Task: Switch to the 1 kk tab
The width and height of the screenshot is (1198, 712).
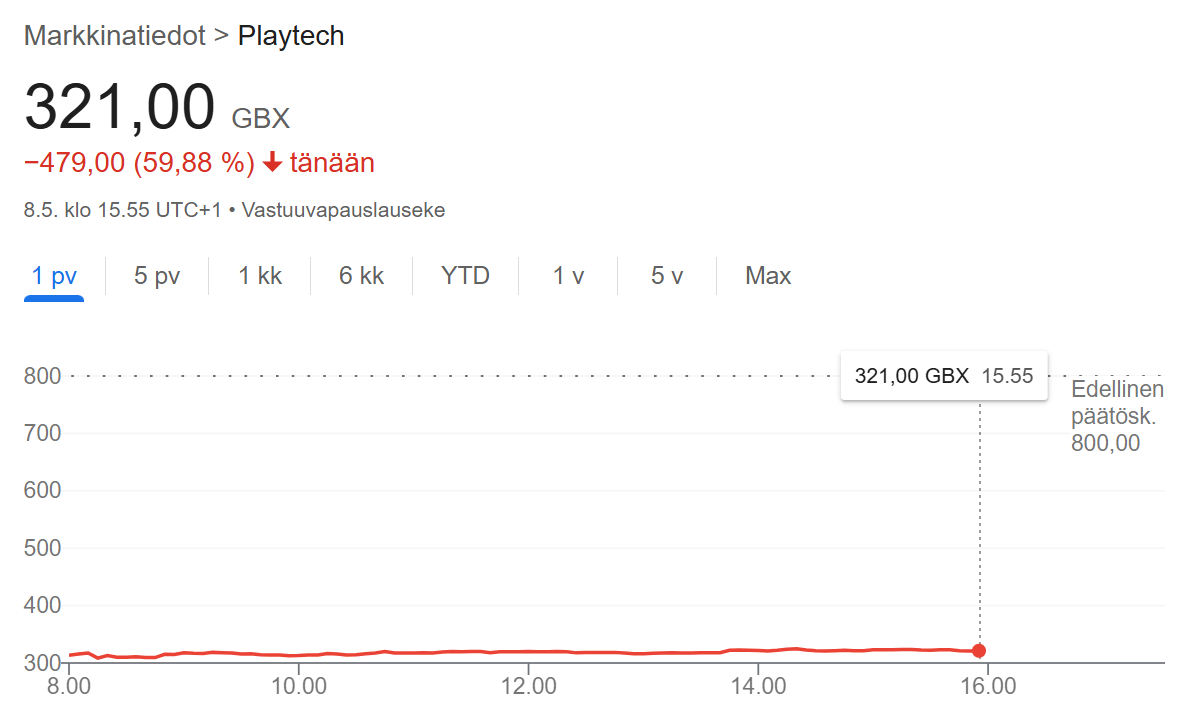Action: [x=260, y=276]
